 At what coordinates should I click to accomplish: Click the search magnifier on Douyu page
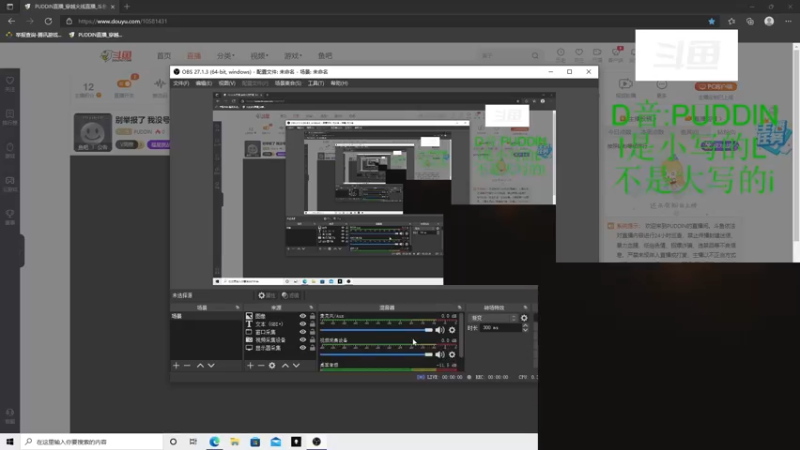[x=535, y=56]
